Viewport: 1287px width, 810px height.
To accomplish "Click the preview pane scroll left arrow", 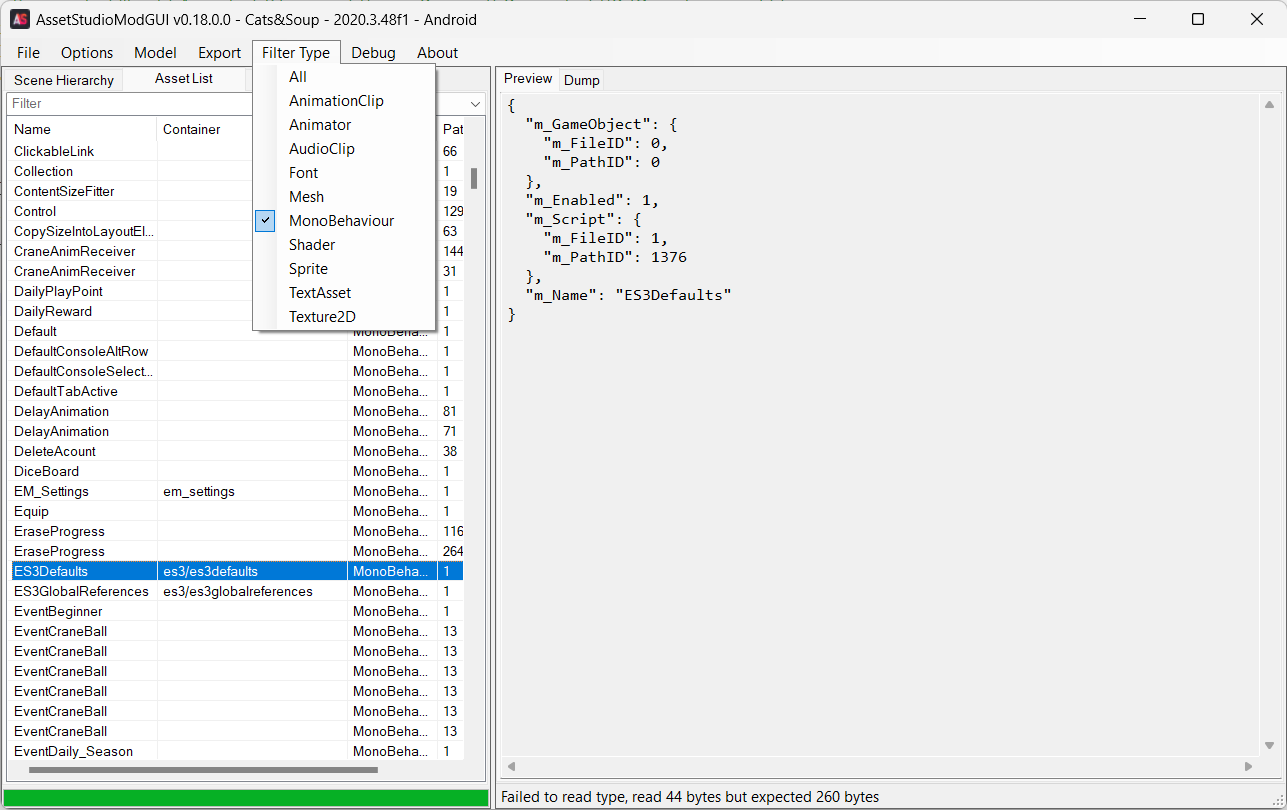I will [x=511, y=766].
